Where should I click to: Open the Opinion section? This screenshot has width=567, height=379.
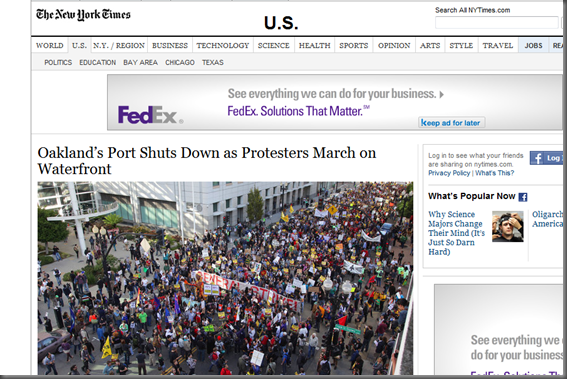coord(394,46)
